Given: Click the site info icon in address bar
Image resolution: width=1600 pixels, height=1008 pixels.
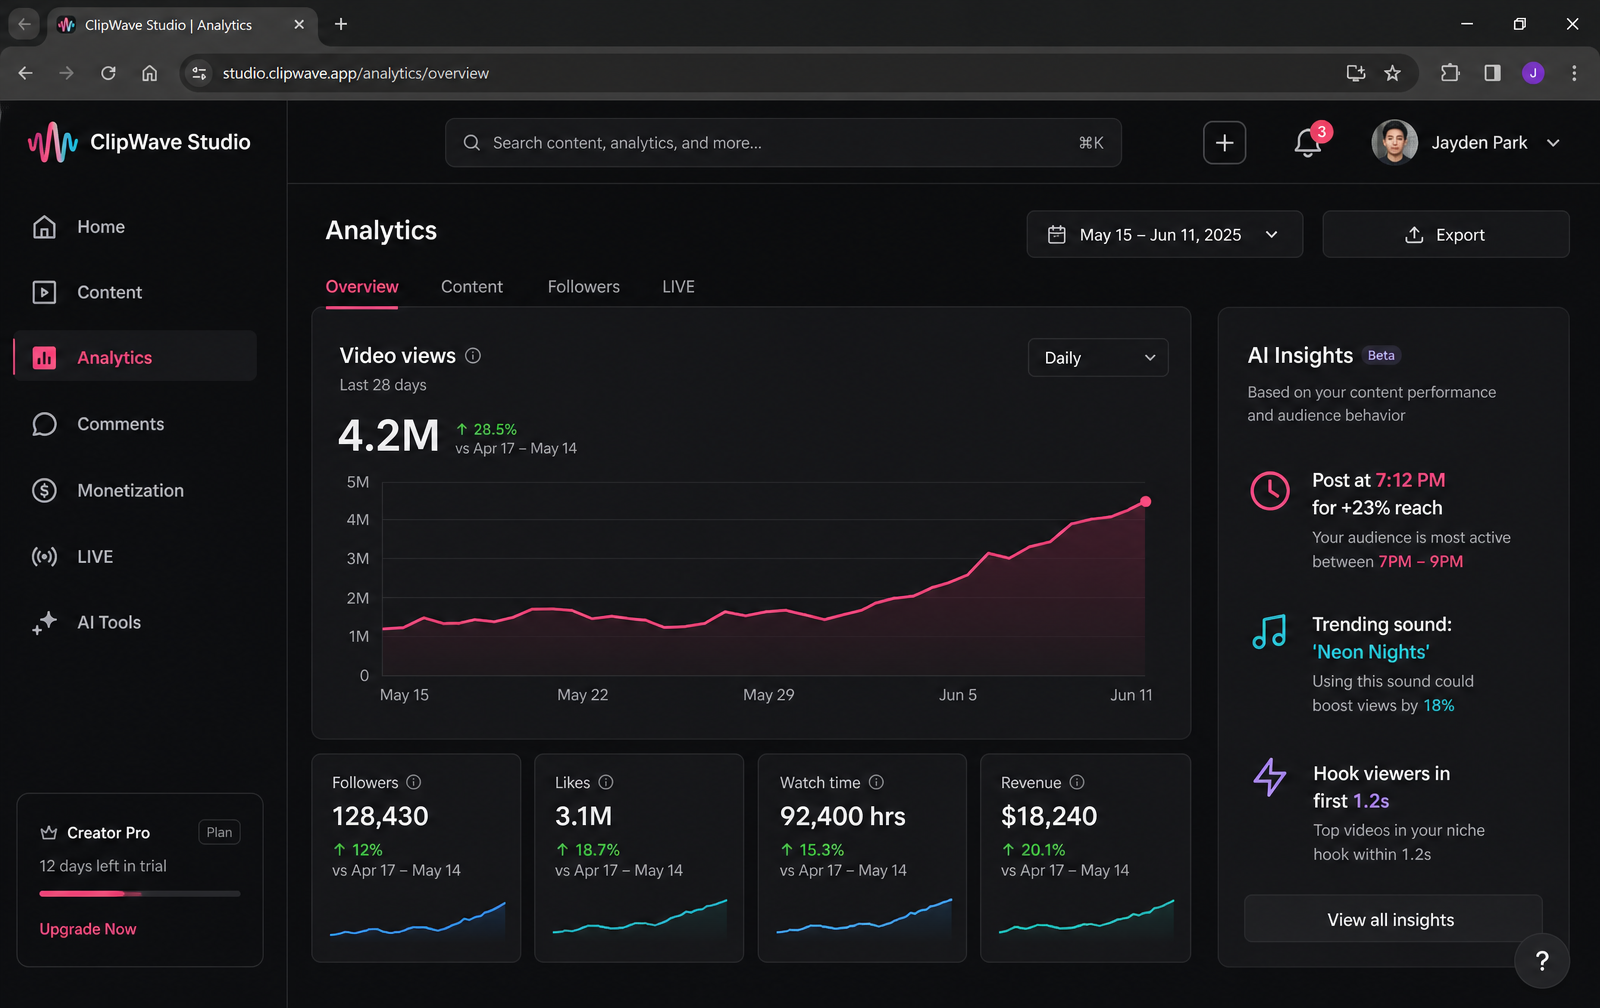Looking at the screenshot, I should [x=199, y=73].
